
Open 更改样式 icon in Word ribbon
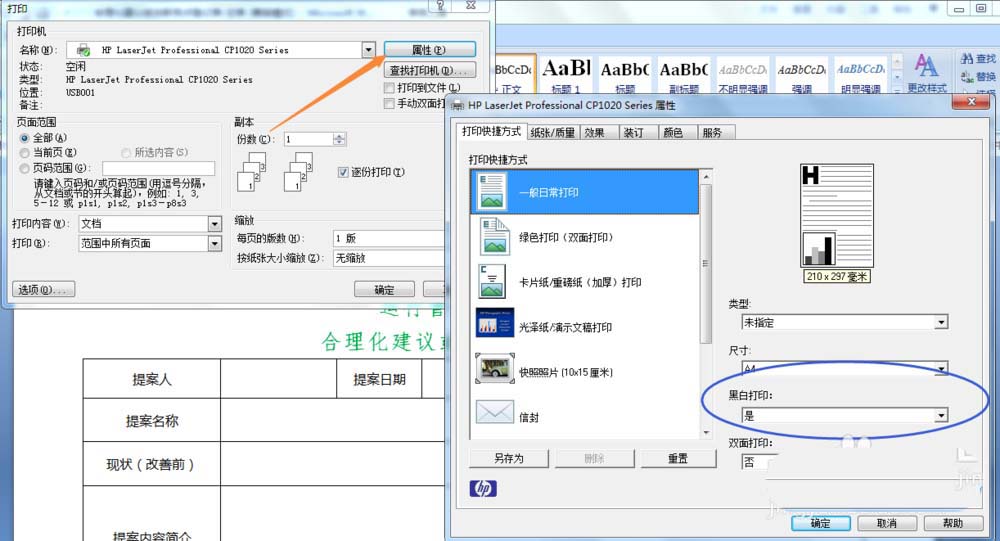(926, 65)
